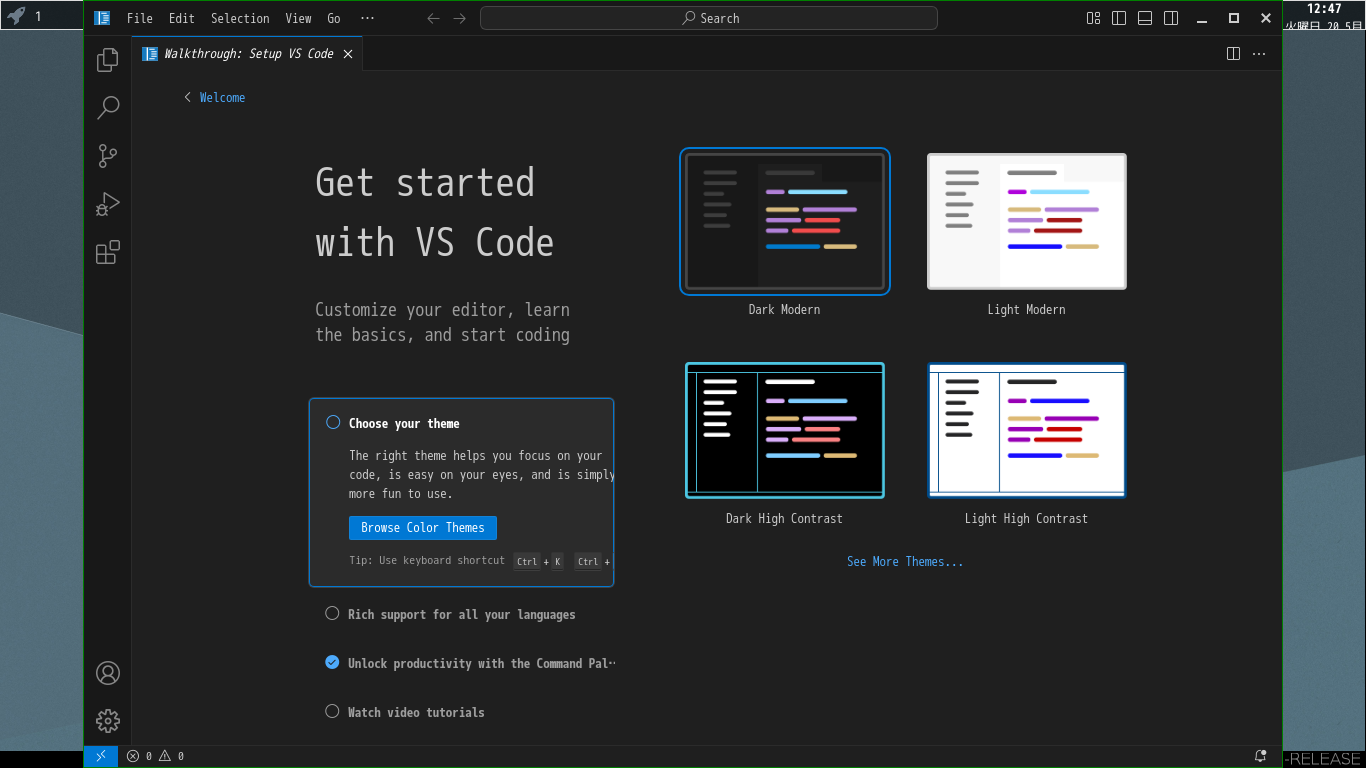Open the Extensions view

tap(108, 252)
